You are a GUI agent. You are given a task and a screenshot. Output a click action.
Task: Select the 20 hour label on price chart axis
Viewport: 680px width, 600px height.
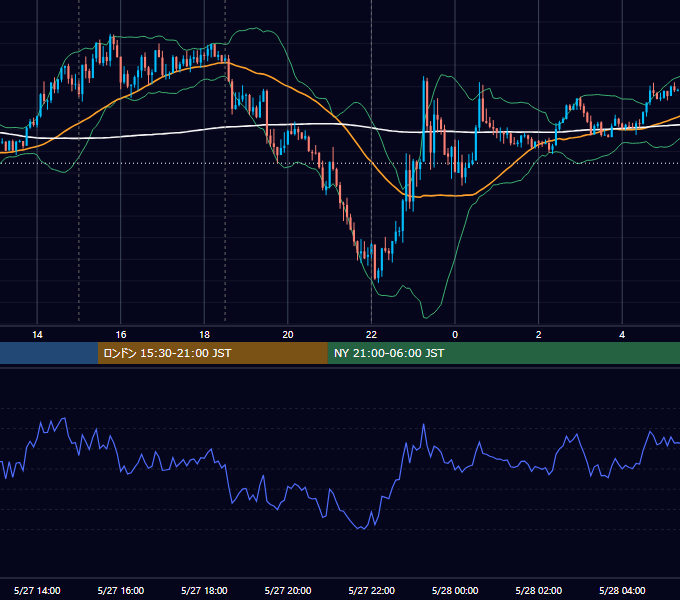[288, 335]
